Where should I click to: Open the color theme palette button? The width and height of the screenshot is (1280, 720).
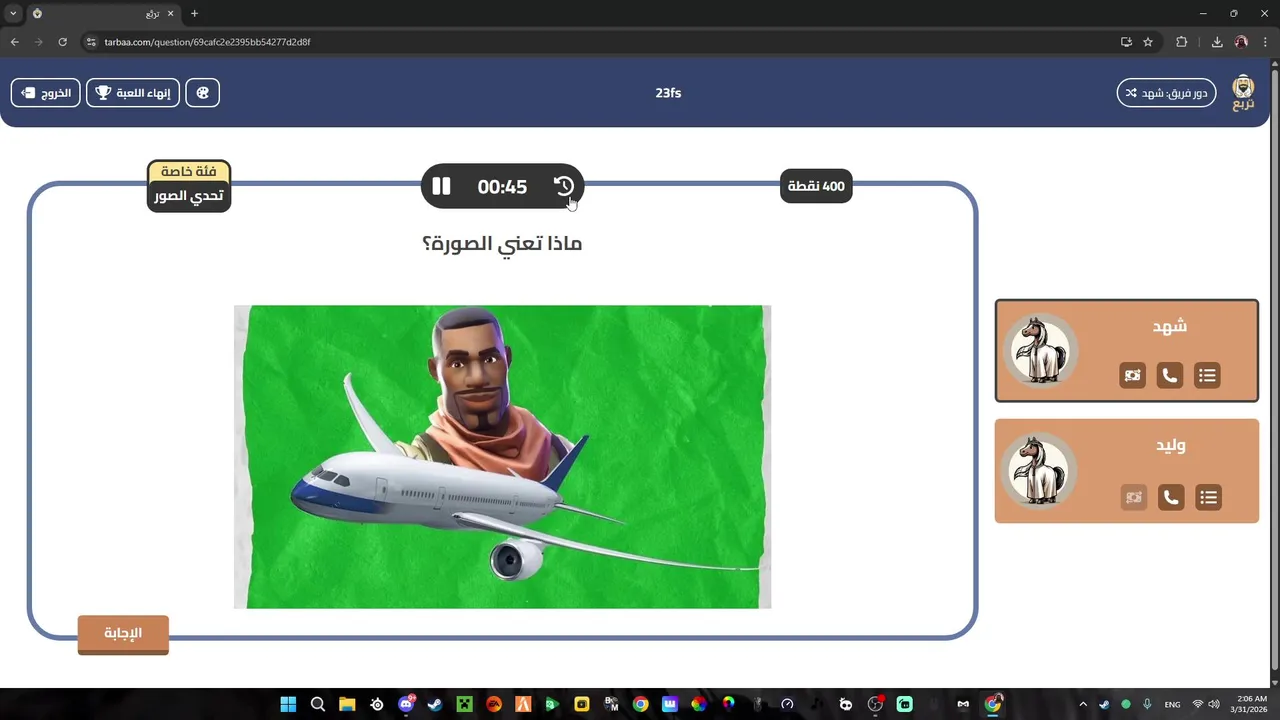coord(202,93)
